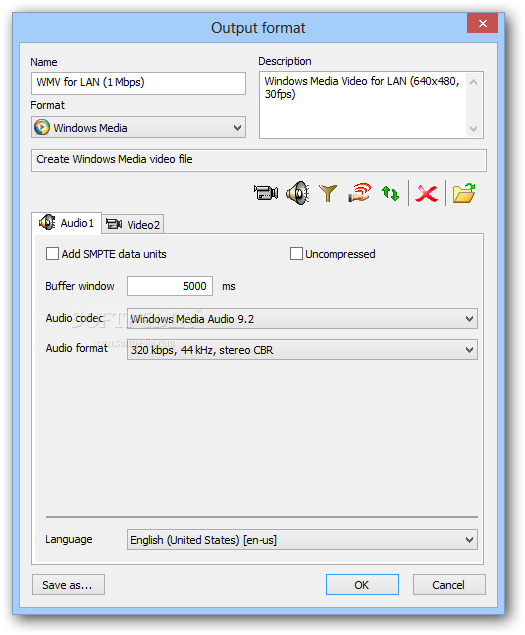525x635 pixels.
Task: Click the hand broadcast script icon
Action: click(359, 193)
